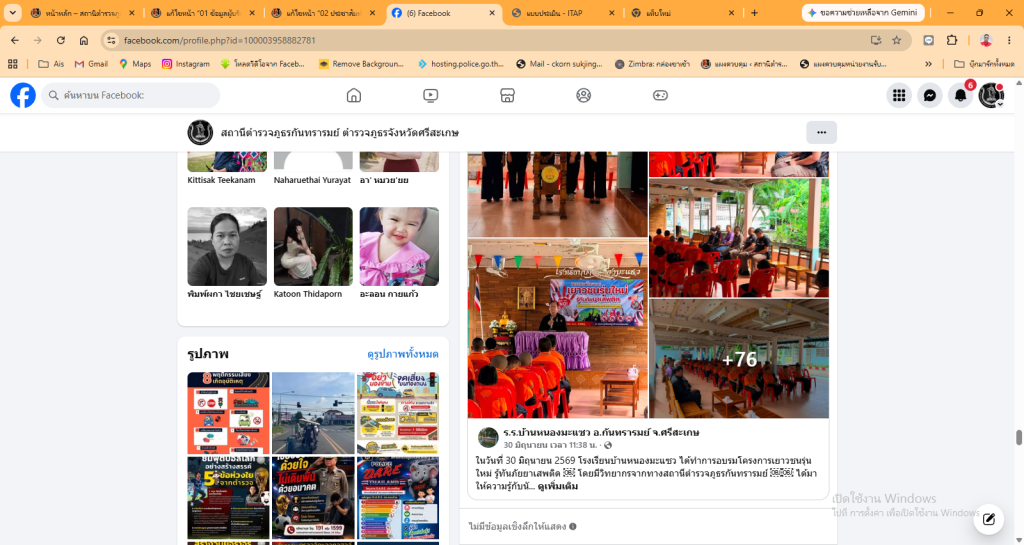This screenshot has width=1024, height=545.
Task: Open the Ais bookmark folder
Action: click(x=51, y=64)
